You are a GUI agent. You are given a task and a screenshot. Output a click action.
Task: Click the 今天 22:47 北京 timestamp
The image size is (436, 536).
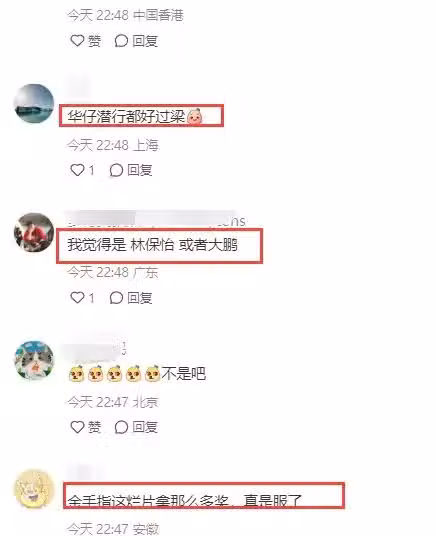tap(113, 402)
